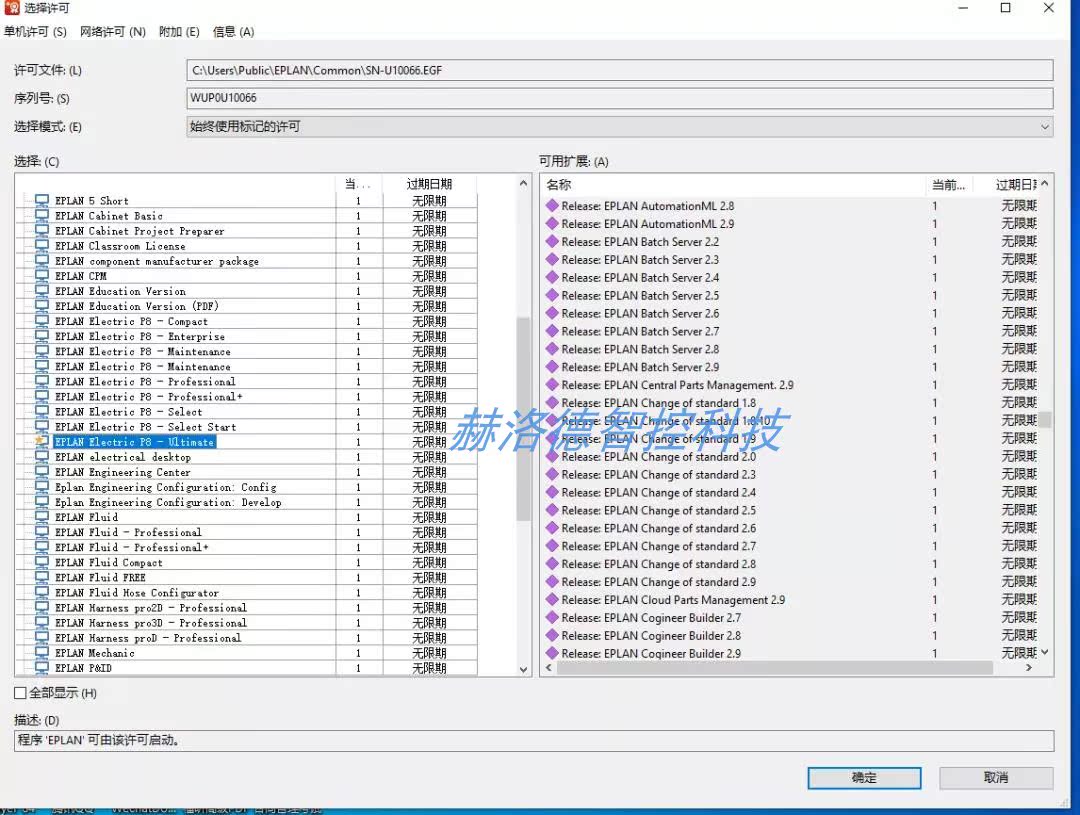Screen dimensions: 1080x815
Task: Click the icon beside EPLAN Fluid Hose Configurator
Action: pyautogui.click(x=42, y=592)
